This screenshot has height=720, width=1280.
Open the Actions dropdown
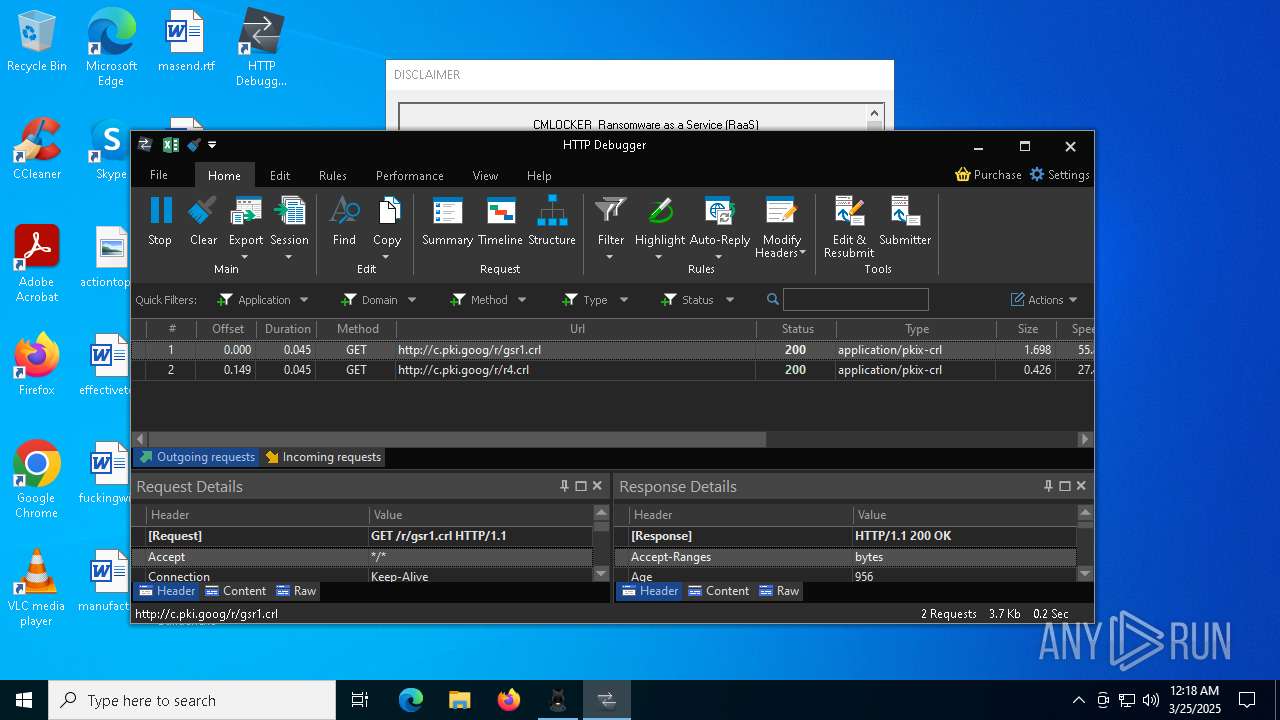(1044, 300)
